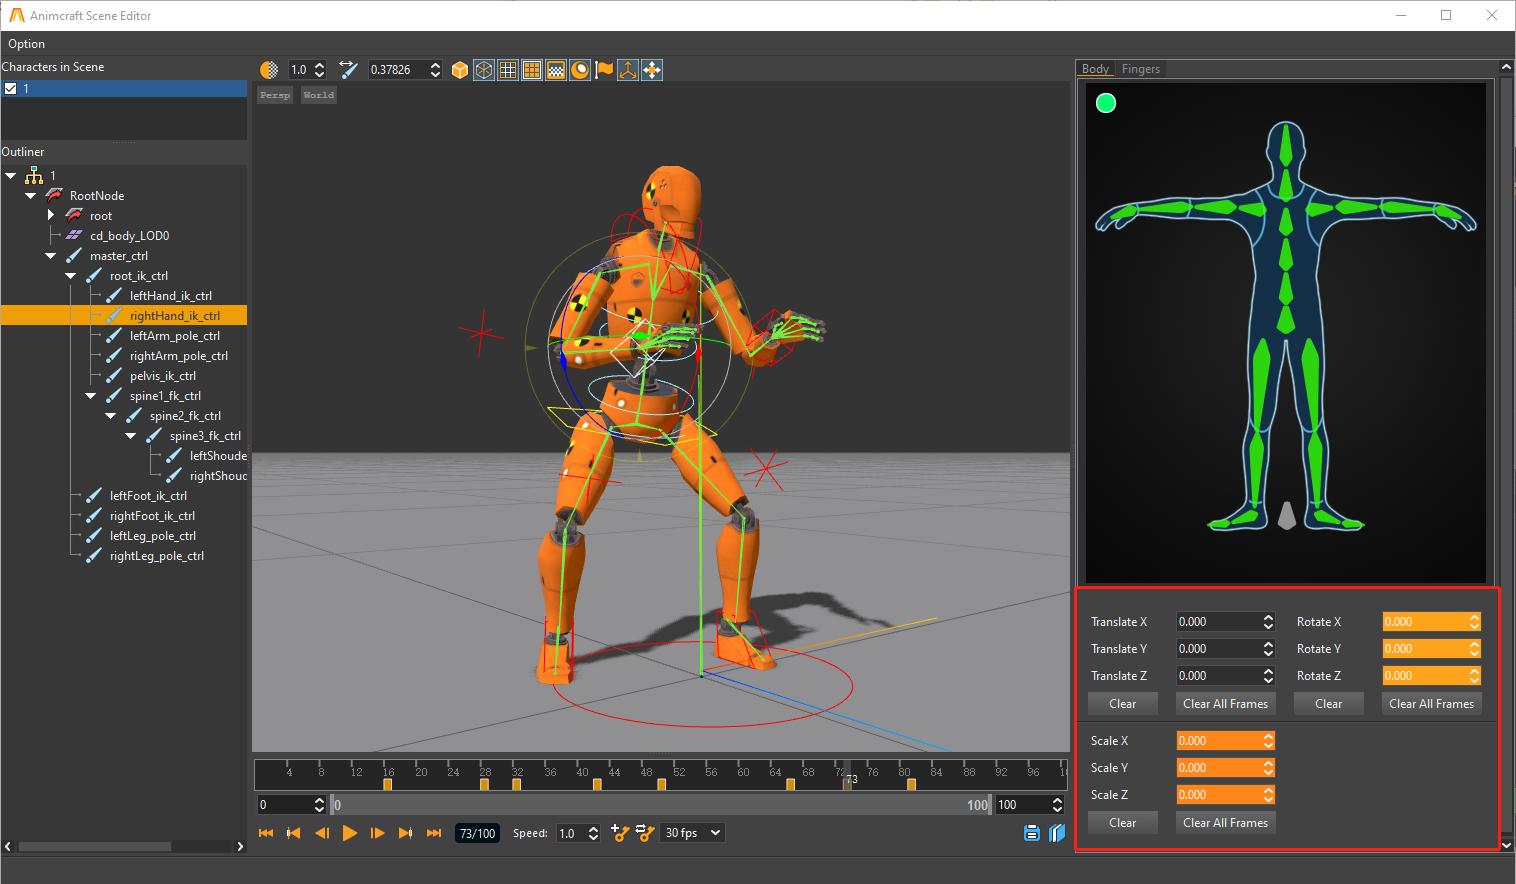This screenshot has width=1516, height=884.
Task: Click the green circle in body picker
Action: pyautogui.click(x=1106, y=103)
